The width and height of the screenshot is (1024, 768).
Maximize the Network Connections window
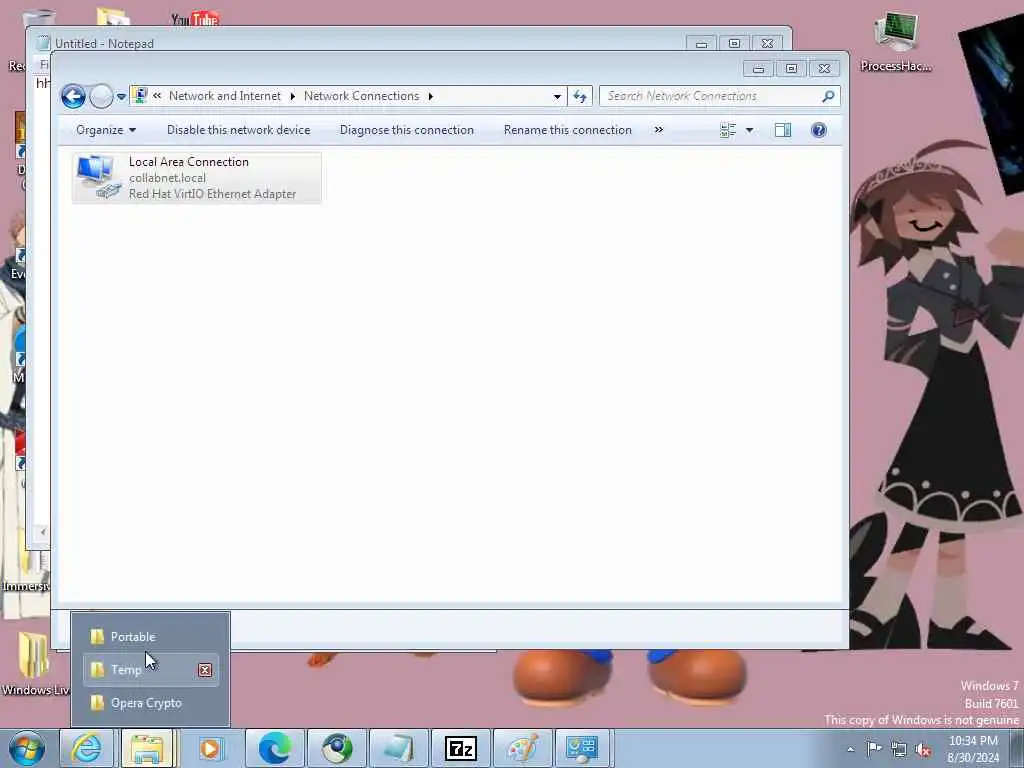[x=792, y=69]
